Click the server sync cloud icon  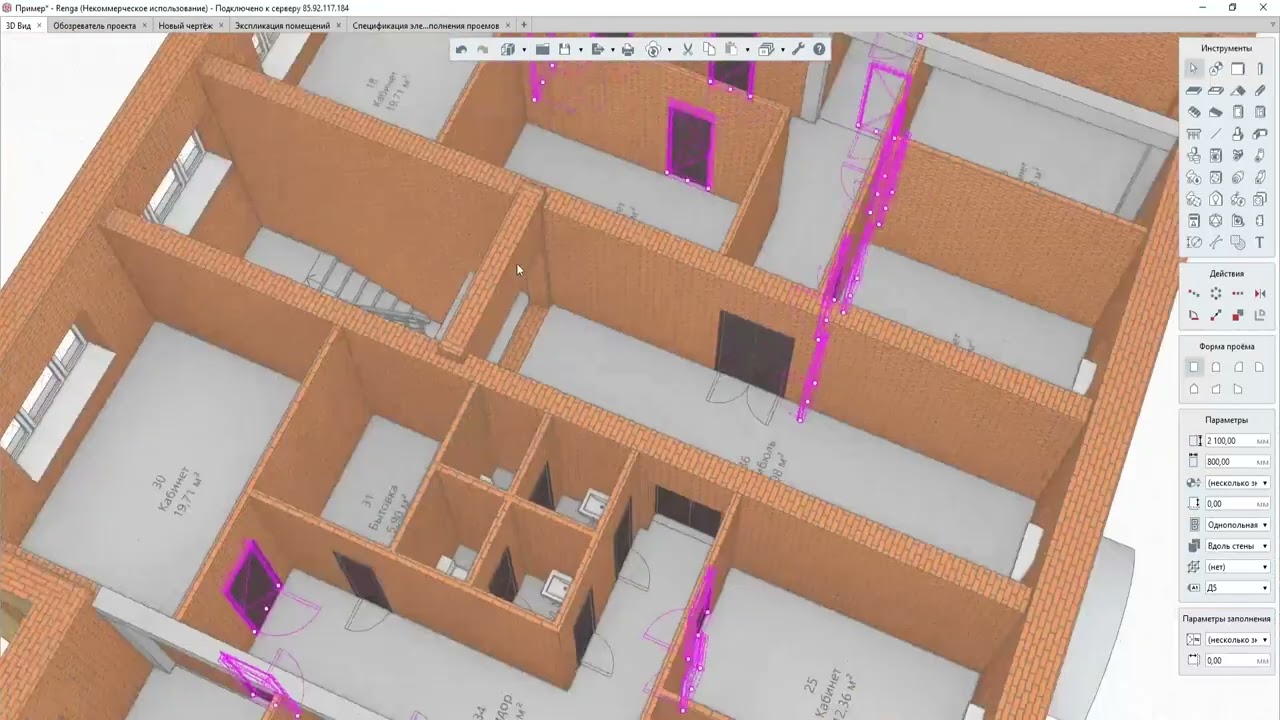pyautogui.click(x=654, y=49)
